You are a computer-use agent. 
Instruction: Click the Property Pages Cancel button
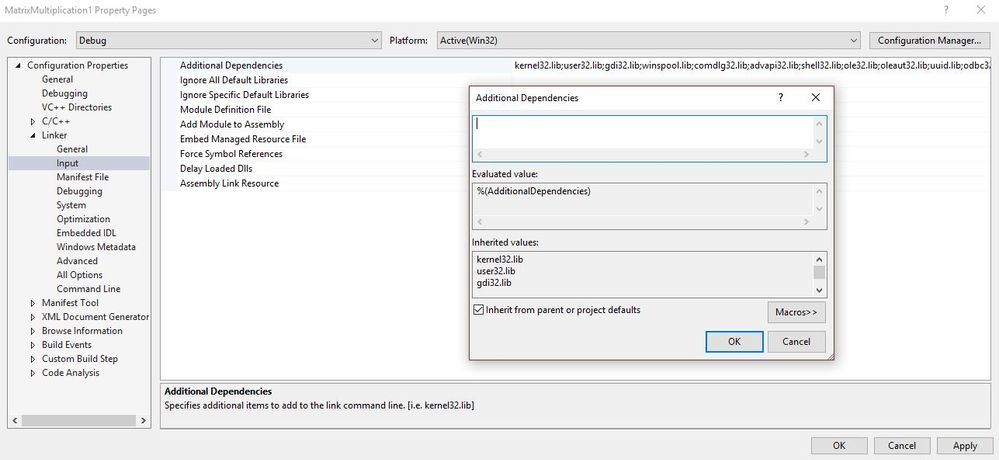click(902, 446)
